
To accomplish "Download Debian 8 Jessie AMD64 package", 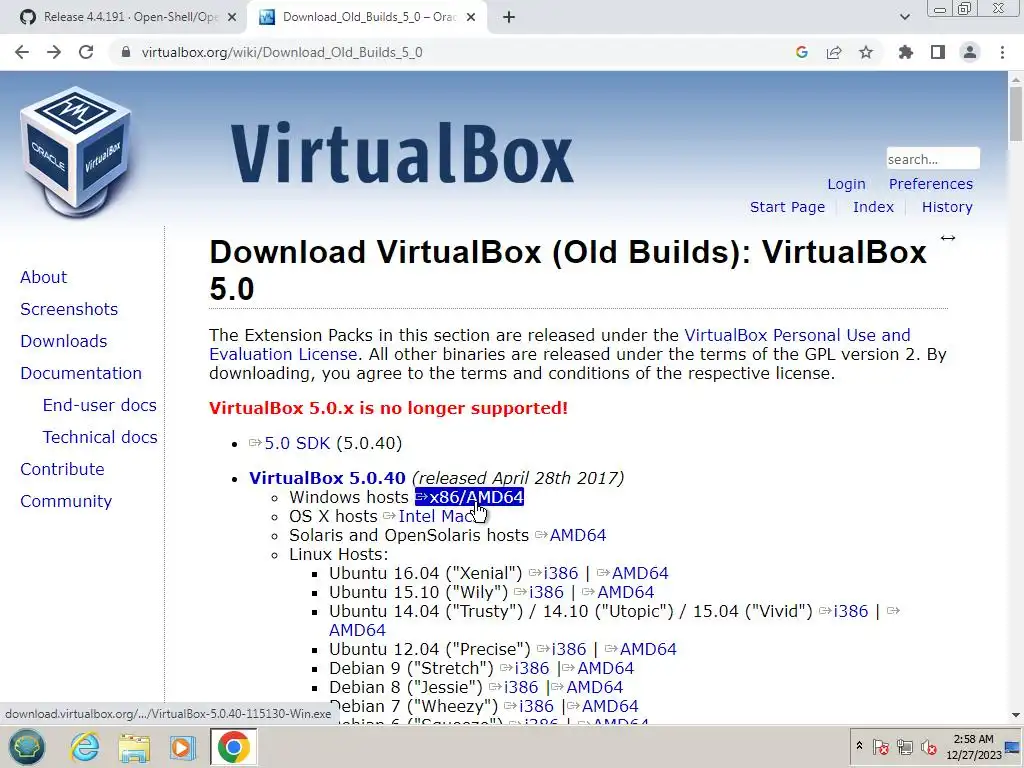I will tap(594, 687).
